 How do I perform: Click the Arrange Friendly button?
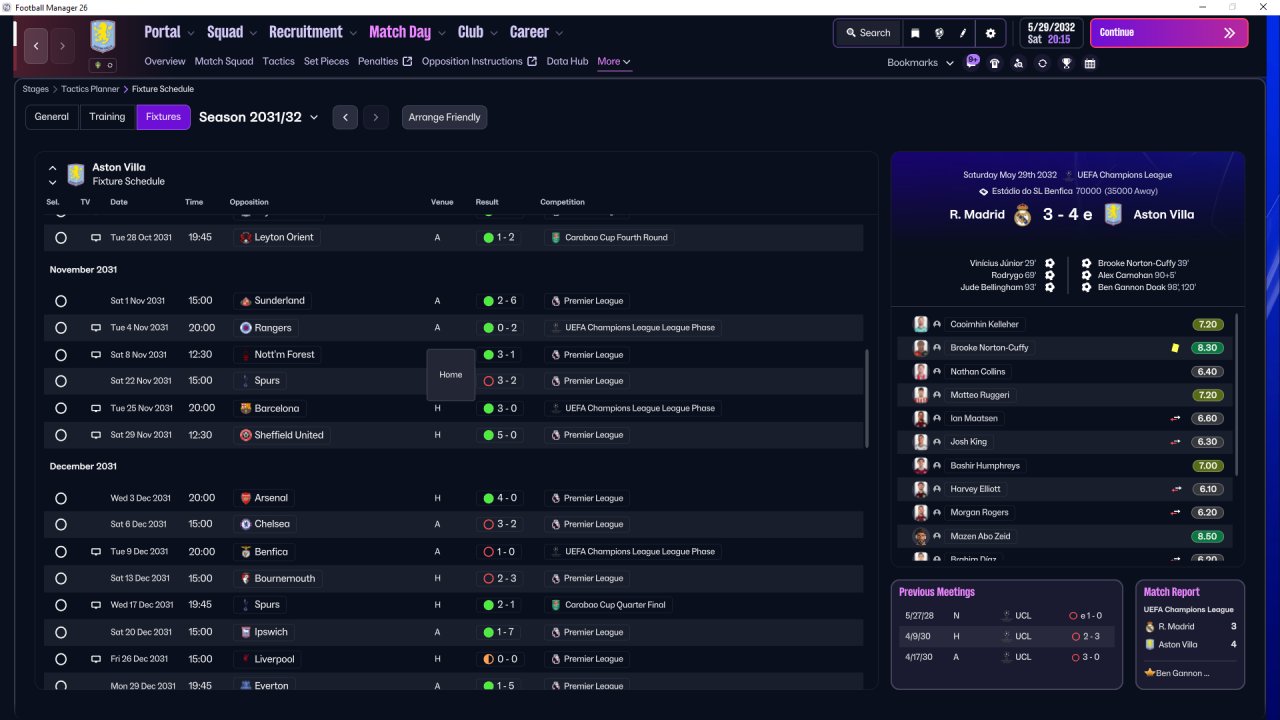click(445, 117)
